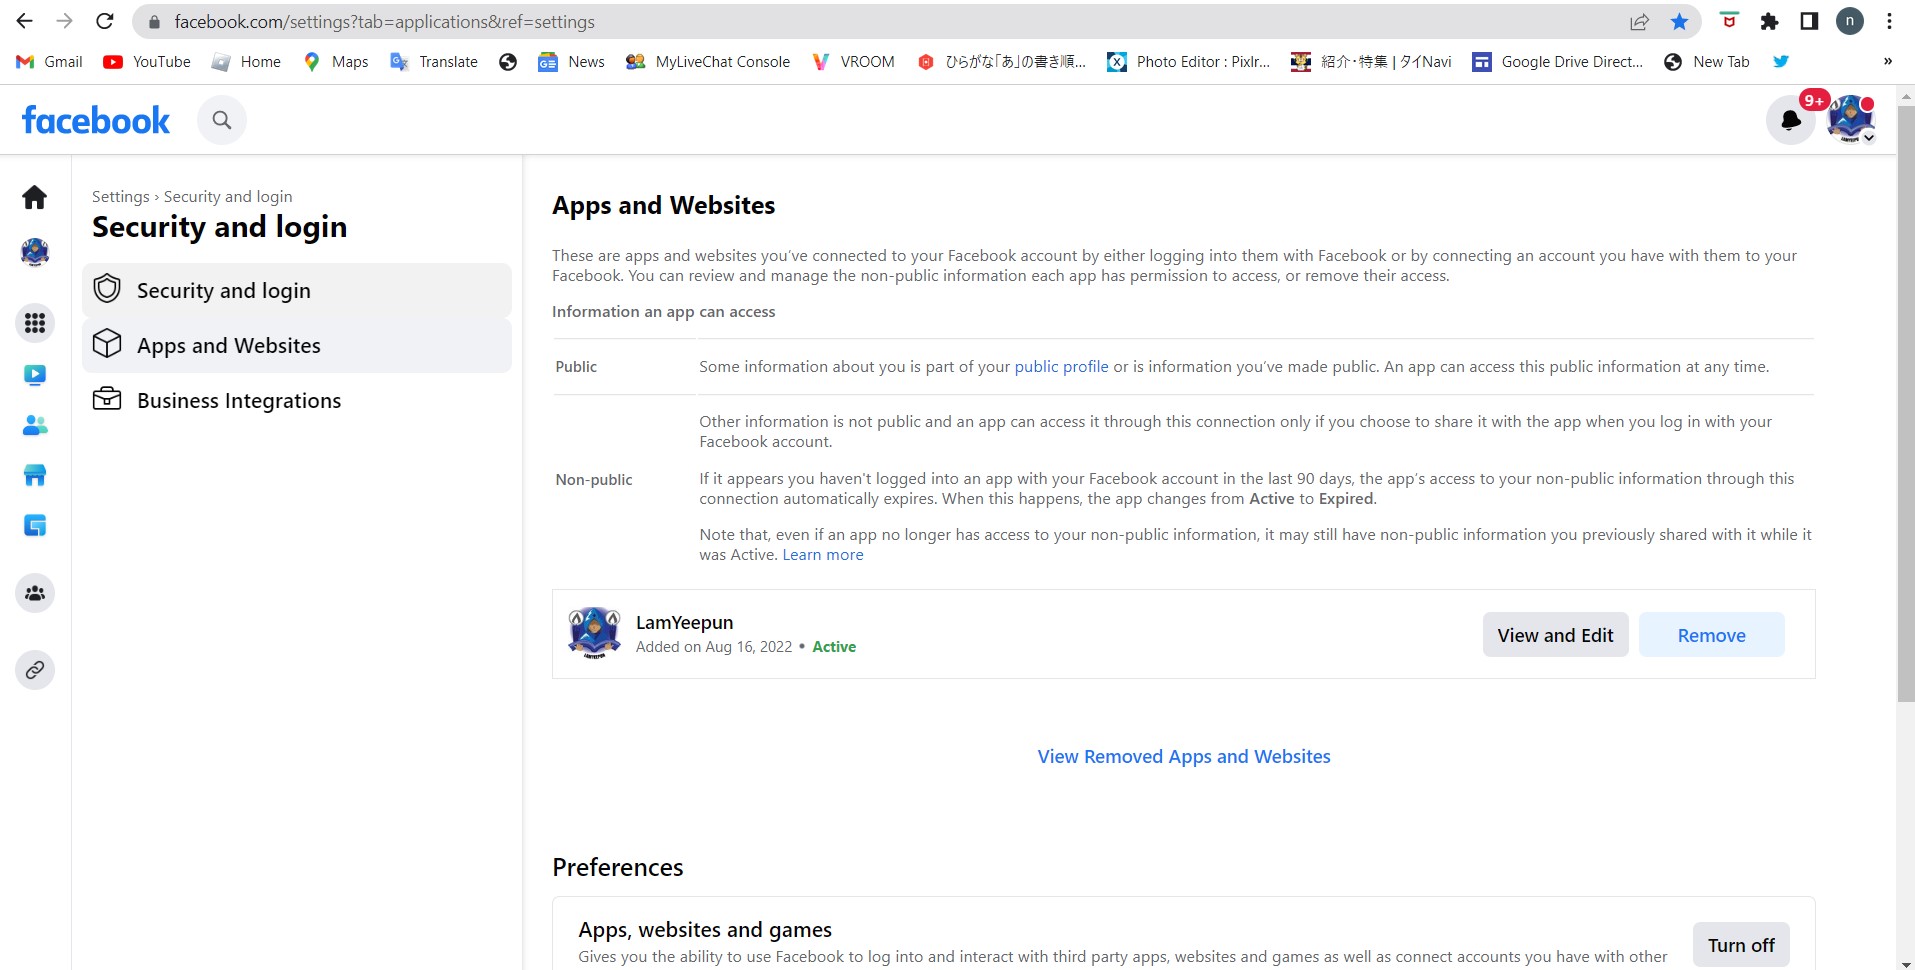Image resolution: width=1915 pixels, height=970 pixels.
Task: Open the globe bookmark next to Translate
Action: coord(508,62)
